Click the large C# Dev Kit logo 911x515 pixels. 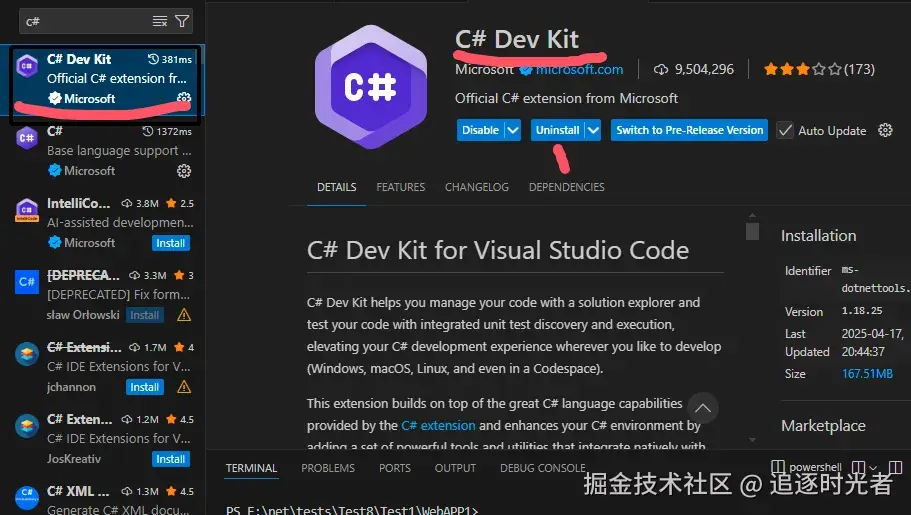point(371,87)
